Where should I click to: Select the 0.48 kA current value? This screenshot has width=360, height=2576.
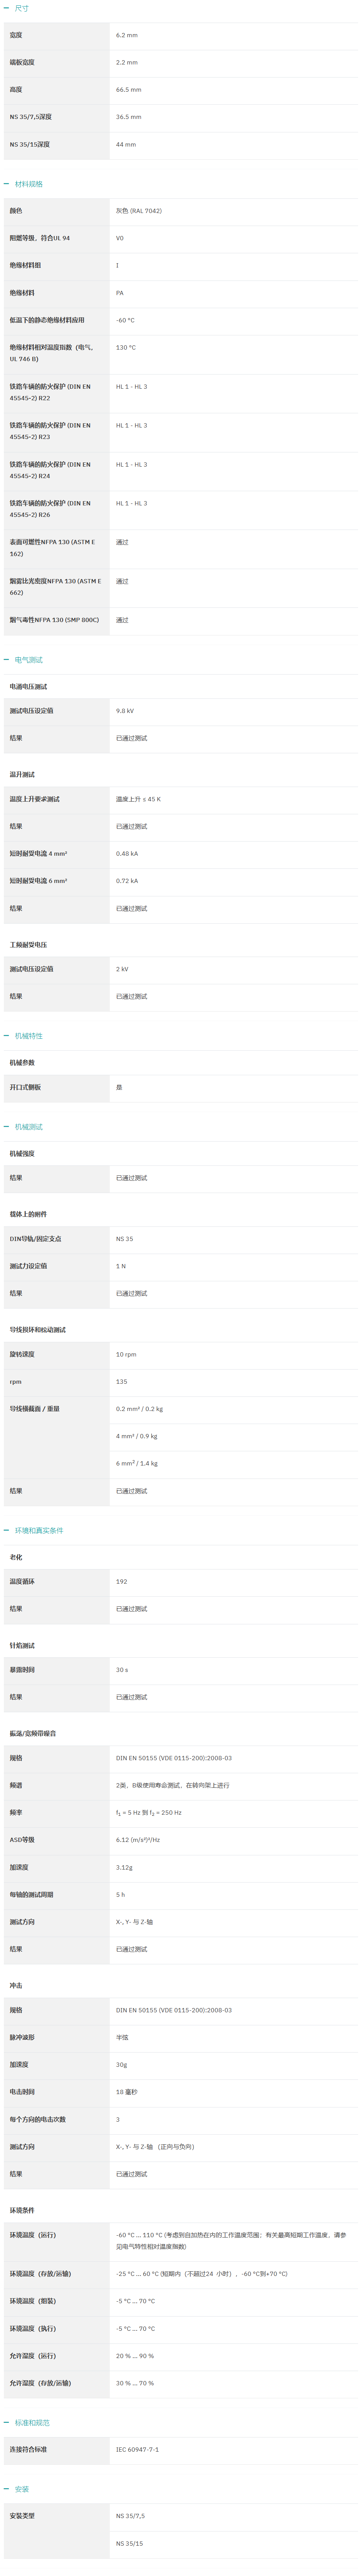click(127, 854)
